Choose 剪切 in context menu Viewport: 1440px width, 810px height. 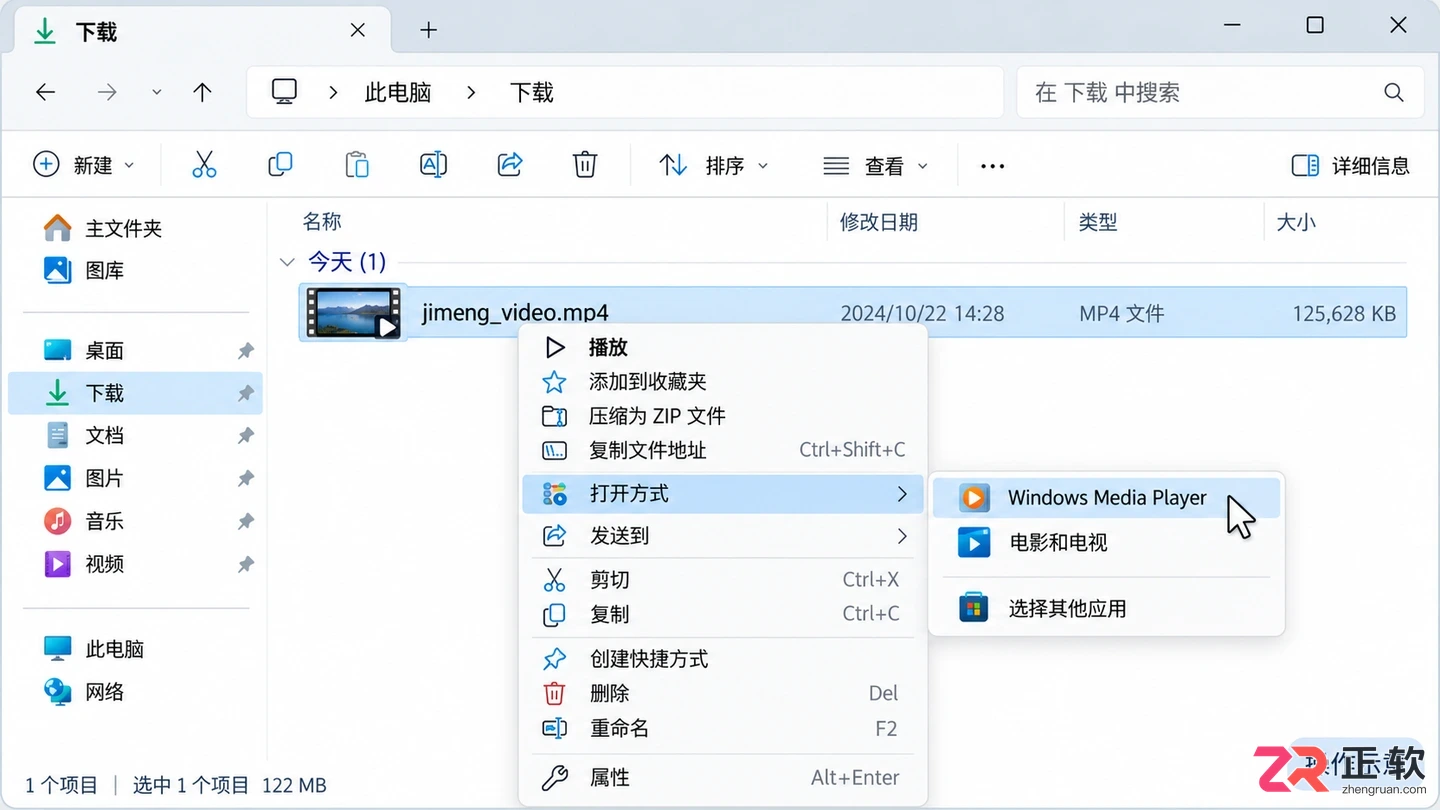click(724, 580)
